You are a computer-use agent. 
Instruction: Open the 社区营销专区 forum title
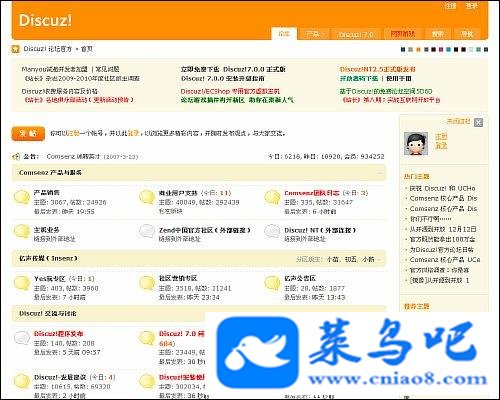(178, 278)
